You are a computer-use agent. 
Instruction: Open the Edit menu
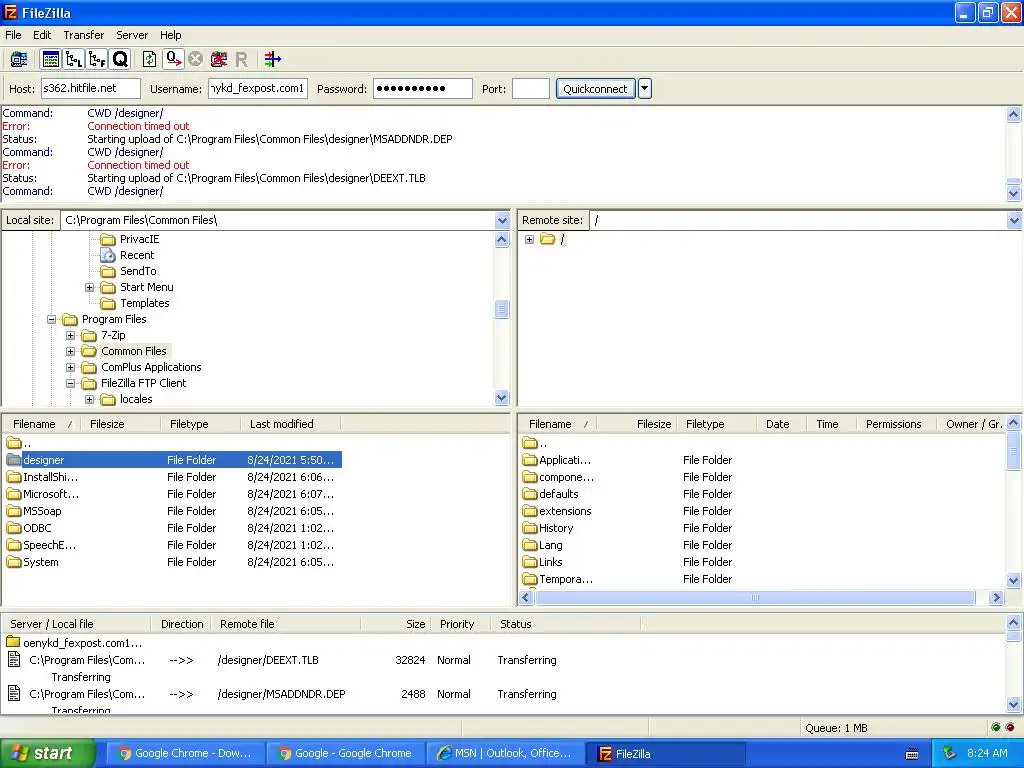(x=42, y=35)
